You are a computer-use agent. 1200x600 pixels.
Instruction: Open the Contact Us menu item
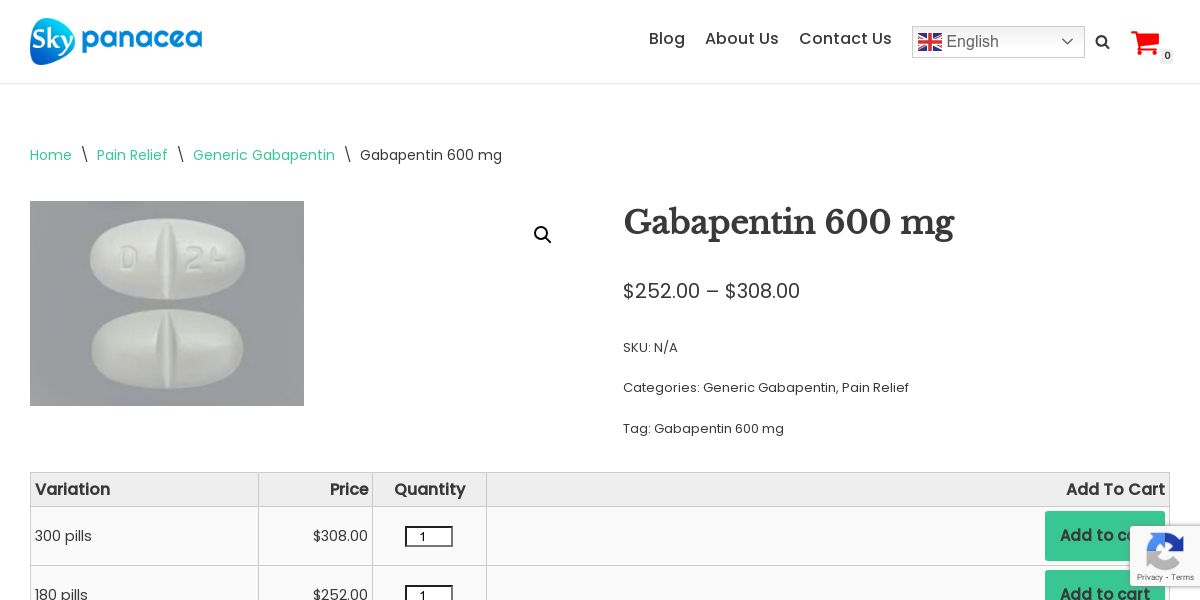pyautogui.click(x=845, y=39)
